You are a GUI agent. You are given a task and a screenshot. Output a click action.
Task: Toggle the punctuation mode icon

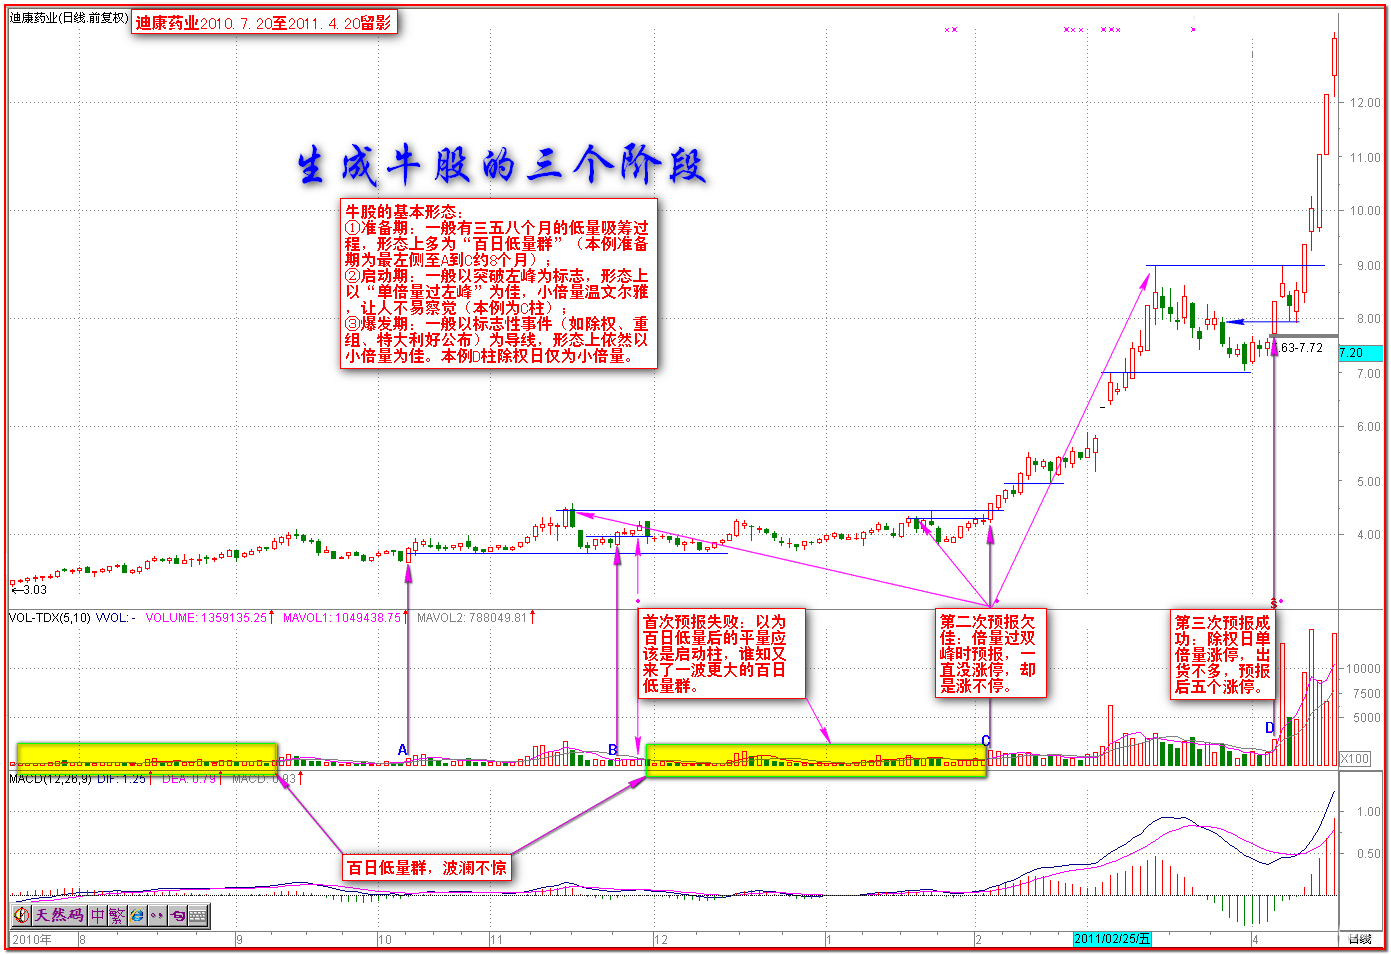[157, 915]
